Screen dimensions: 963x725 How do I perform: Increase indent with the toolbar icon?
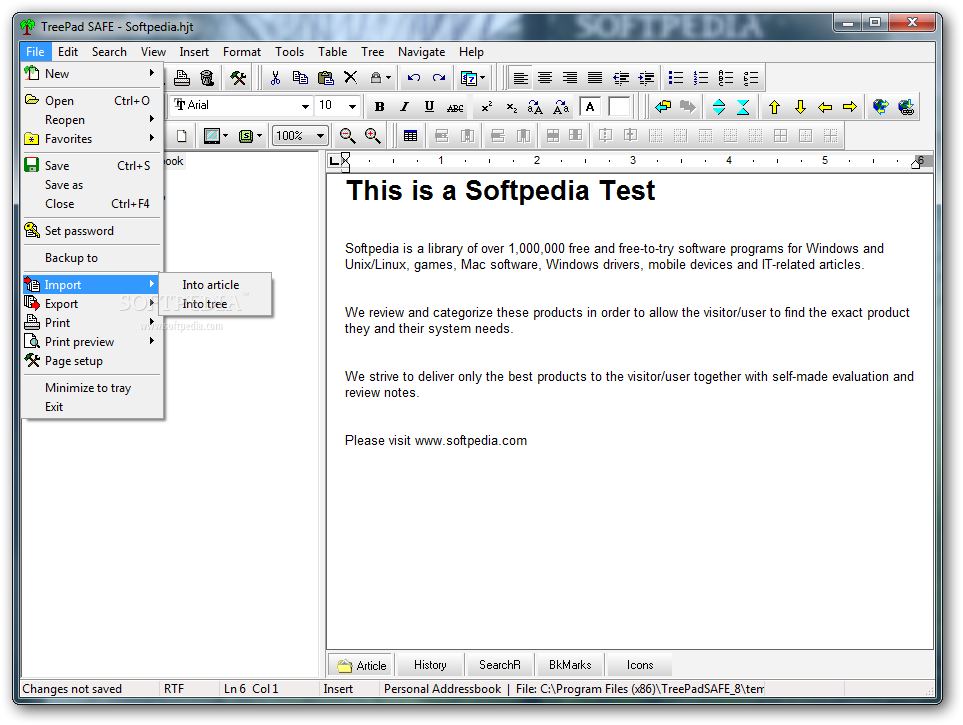(646, 78)
